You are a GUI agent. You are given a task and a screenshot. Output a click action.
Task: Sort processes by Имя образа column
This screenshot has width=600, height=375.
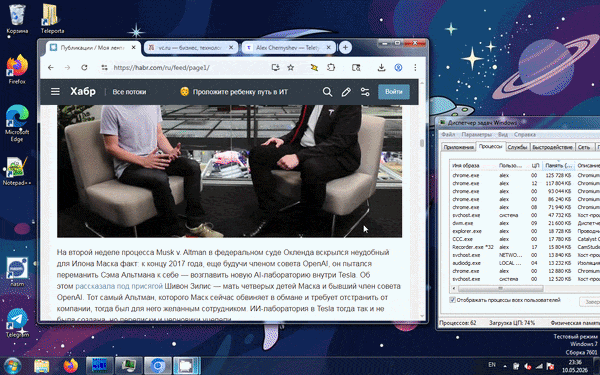point(473,165)
